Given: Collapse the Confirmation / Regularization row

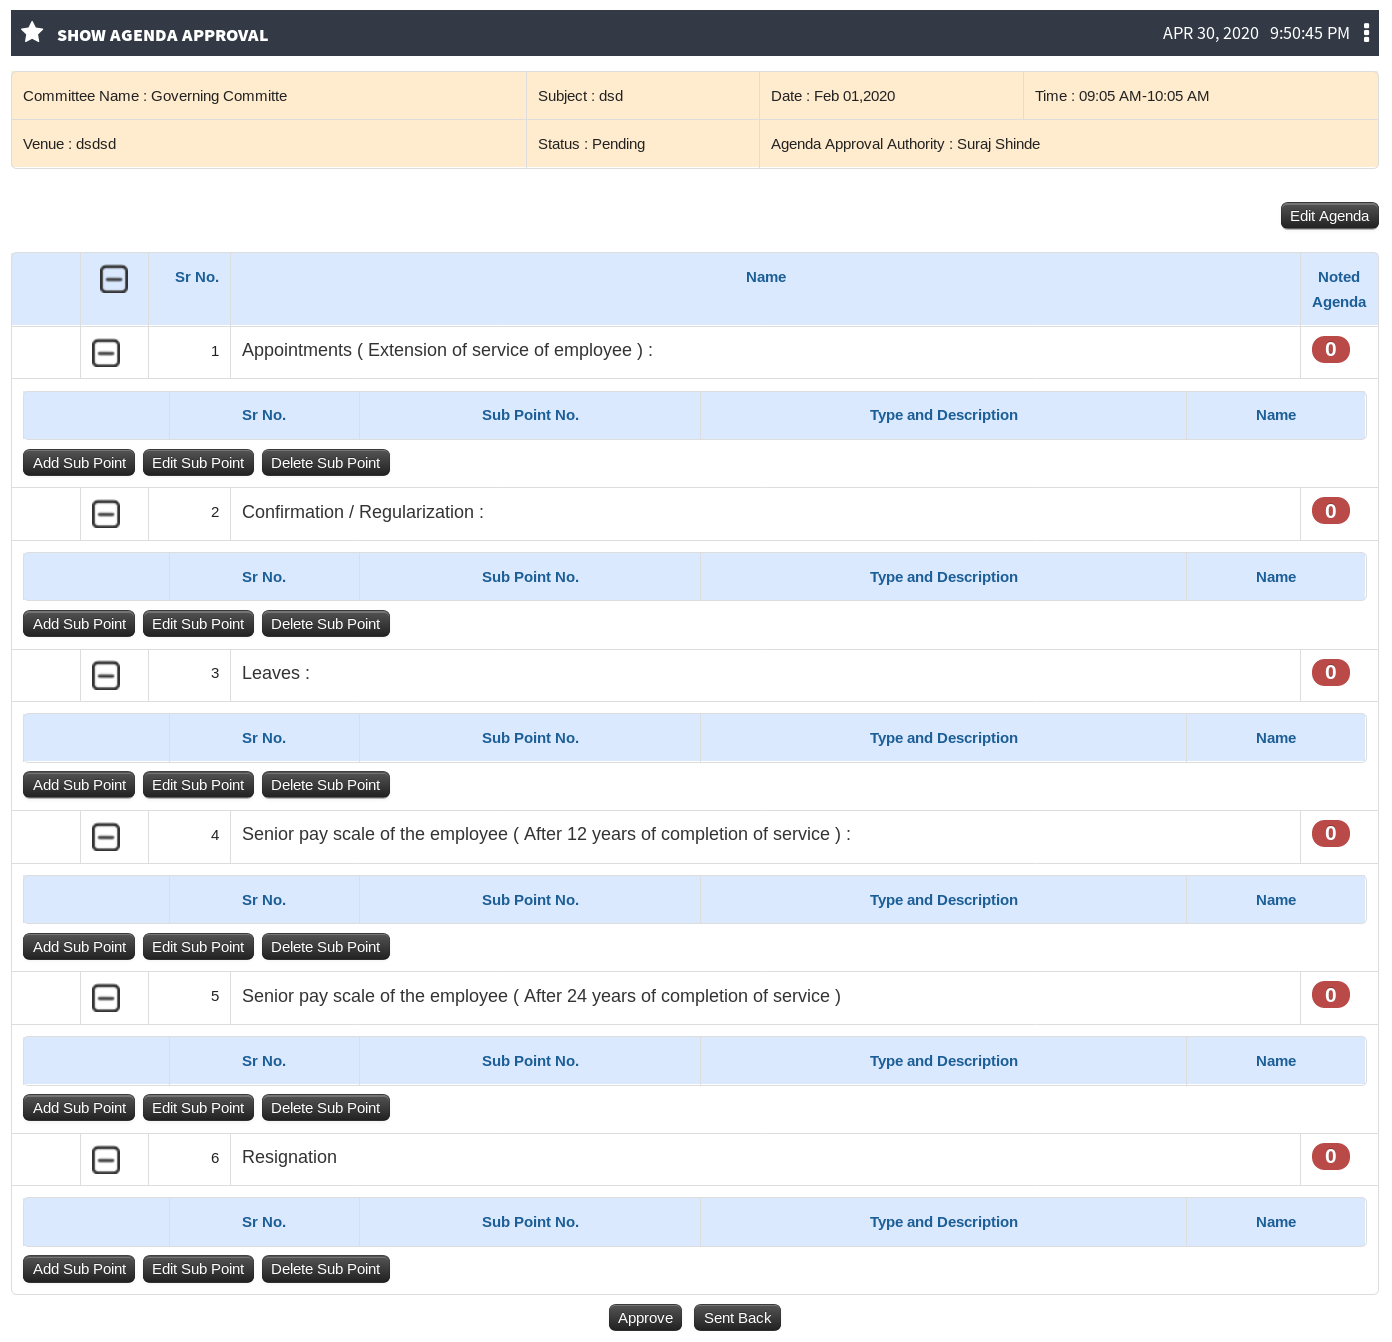Looking at the screenshot, I should [106, 514].
